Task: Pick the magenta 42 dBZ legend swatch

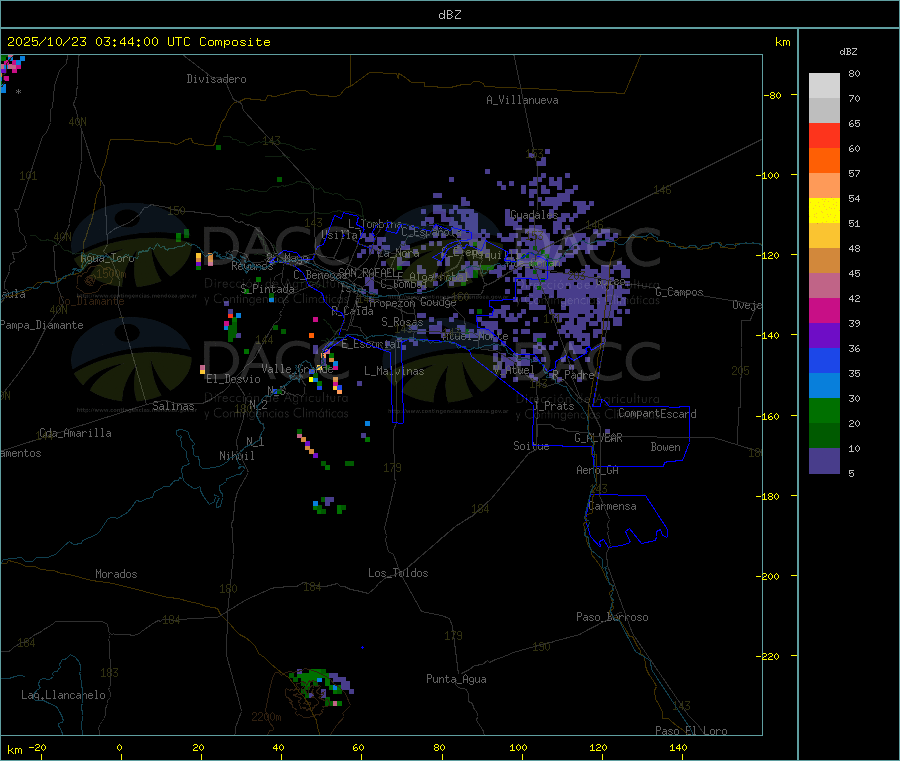Action: [x=824, y=310]
